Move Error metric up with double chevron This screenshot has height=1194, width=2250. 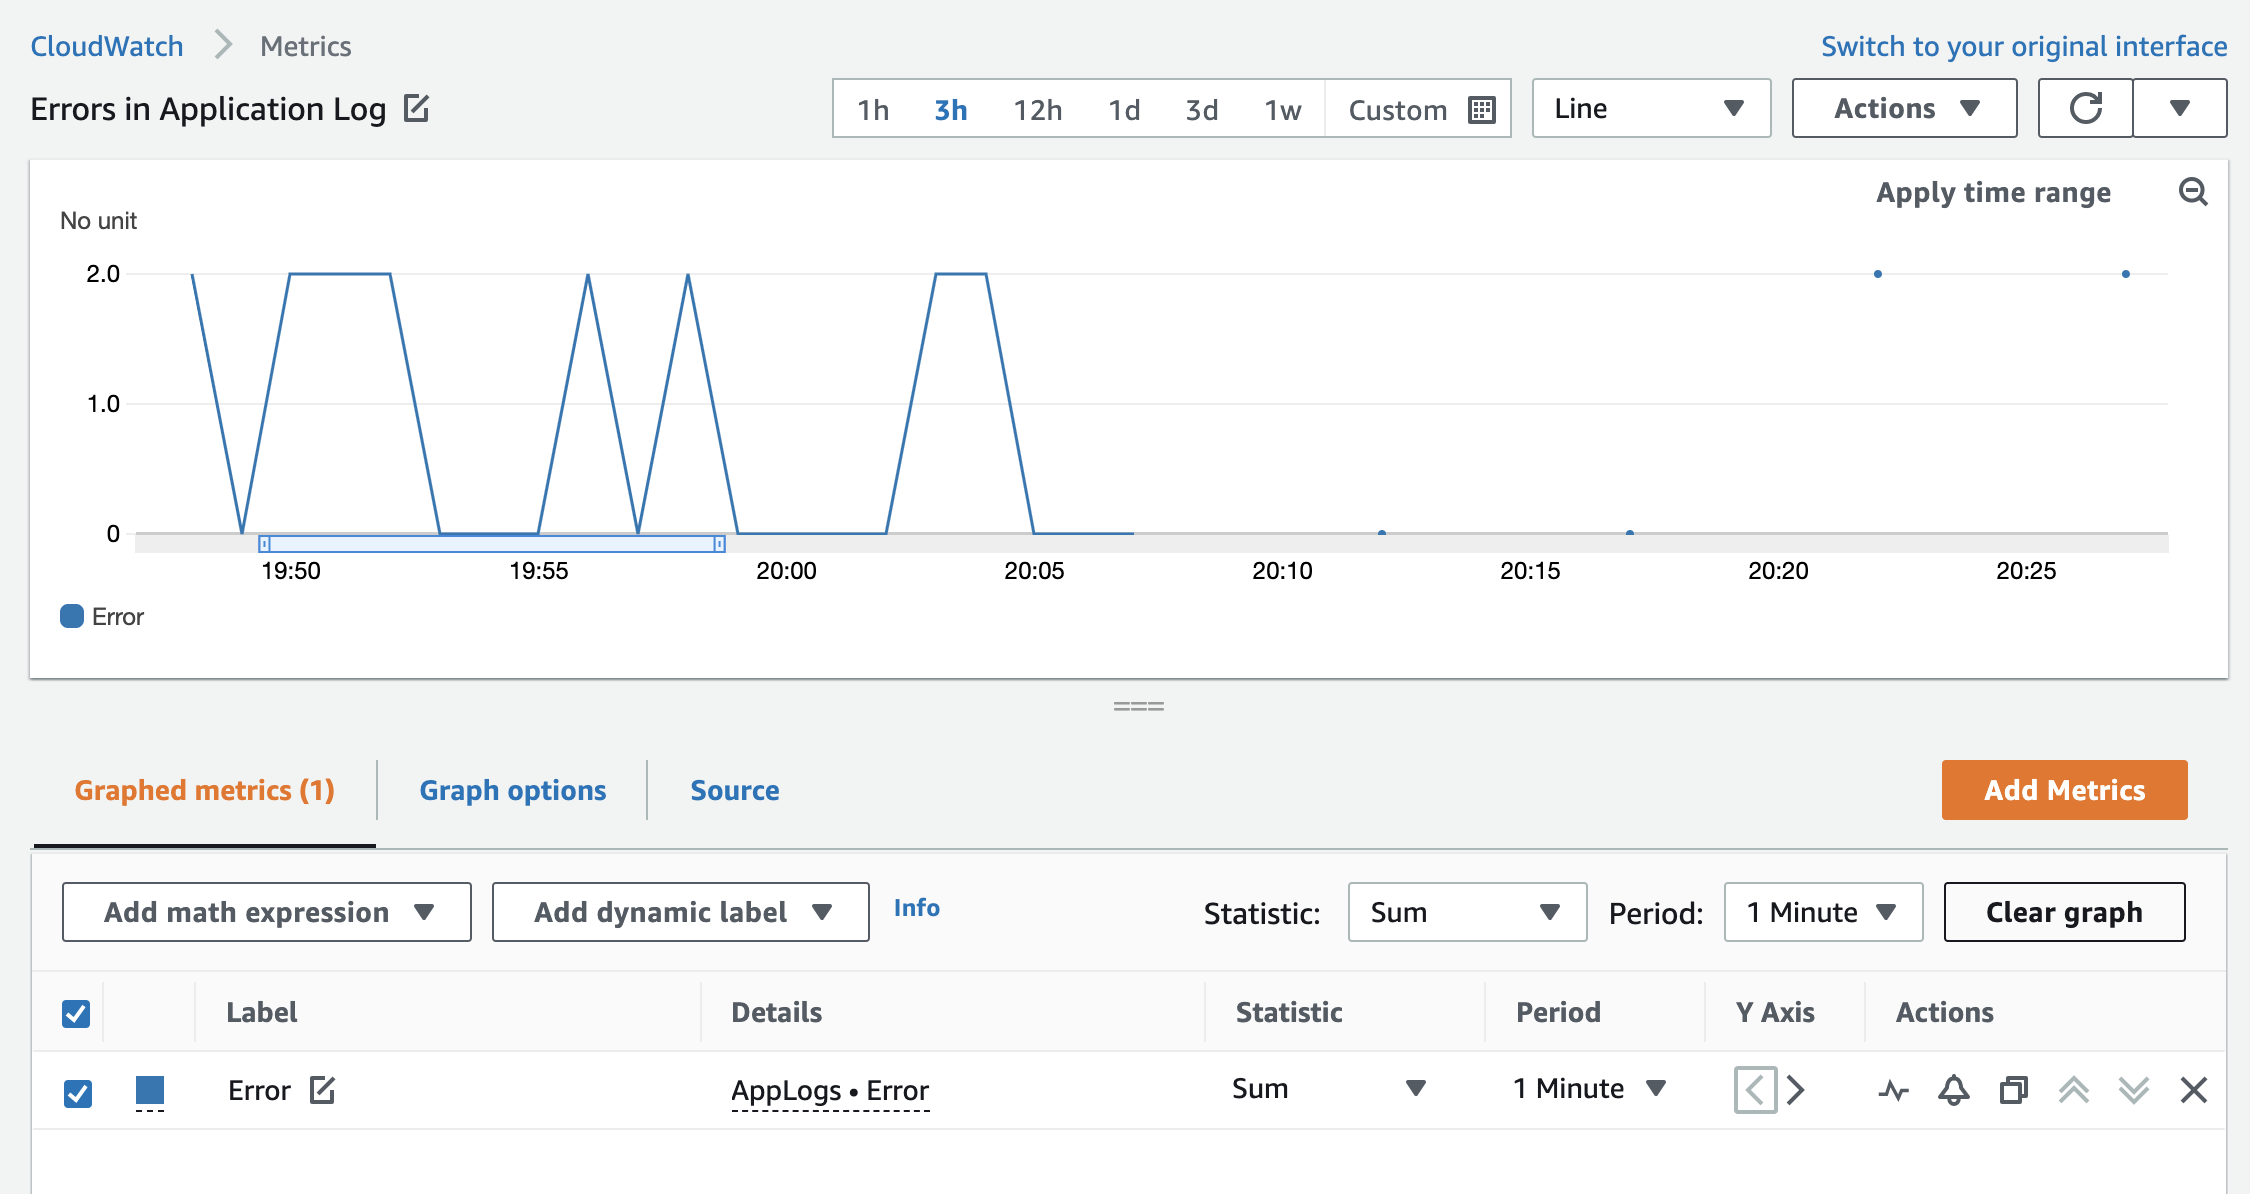pyautogui.click(x=2073, y=1090)
